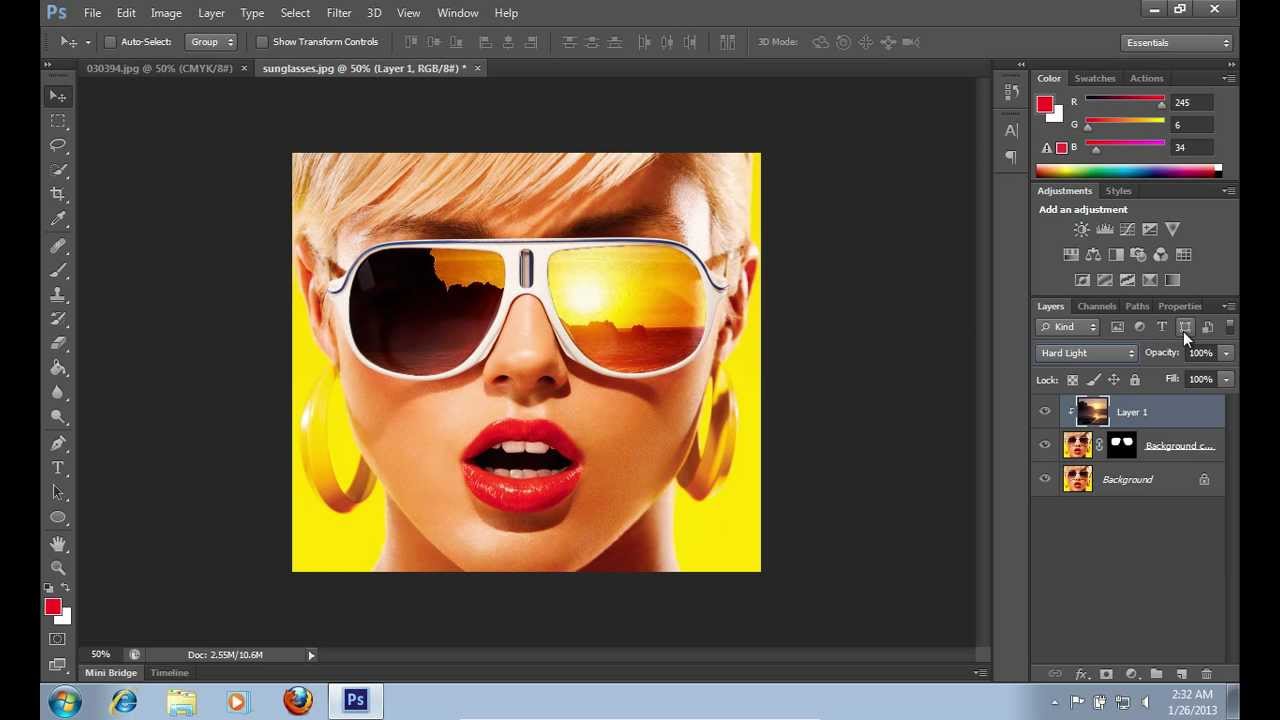
Task: Check Show Transform Controls
Action: 262,42
